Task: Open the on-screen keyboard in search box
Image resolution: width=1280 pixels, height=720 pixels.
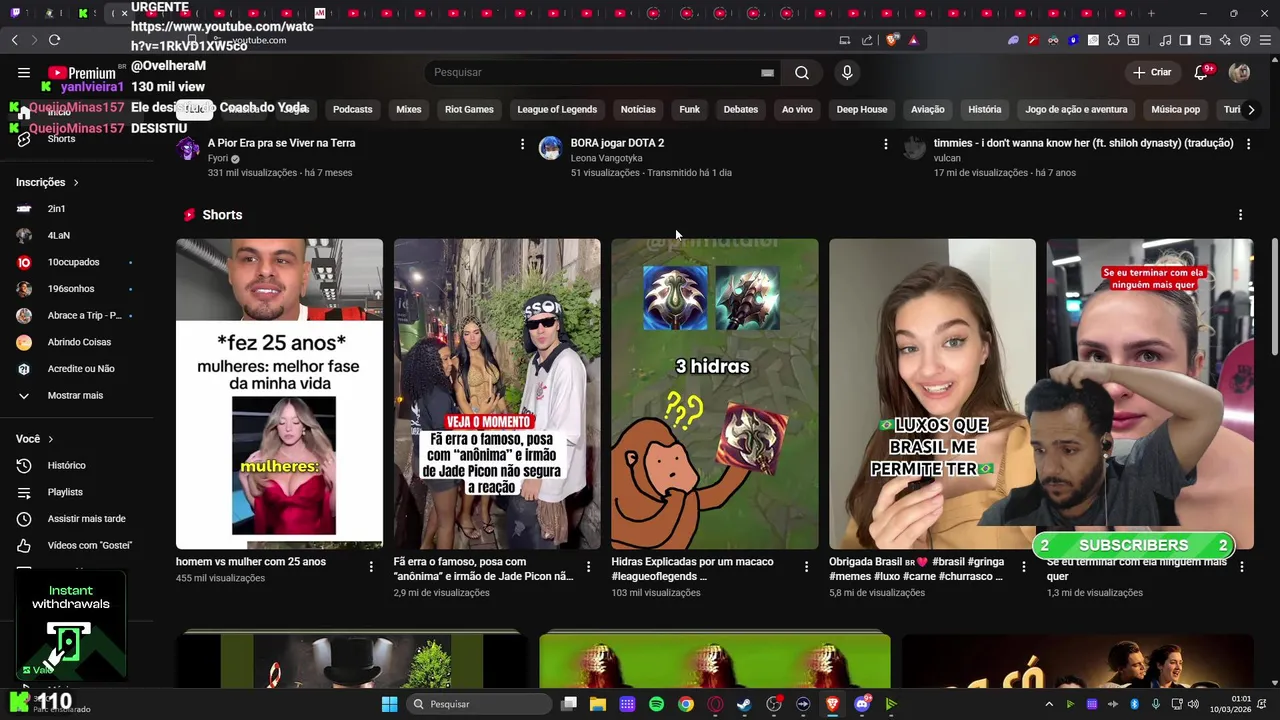Action: coord(767,72)
